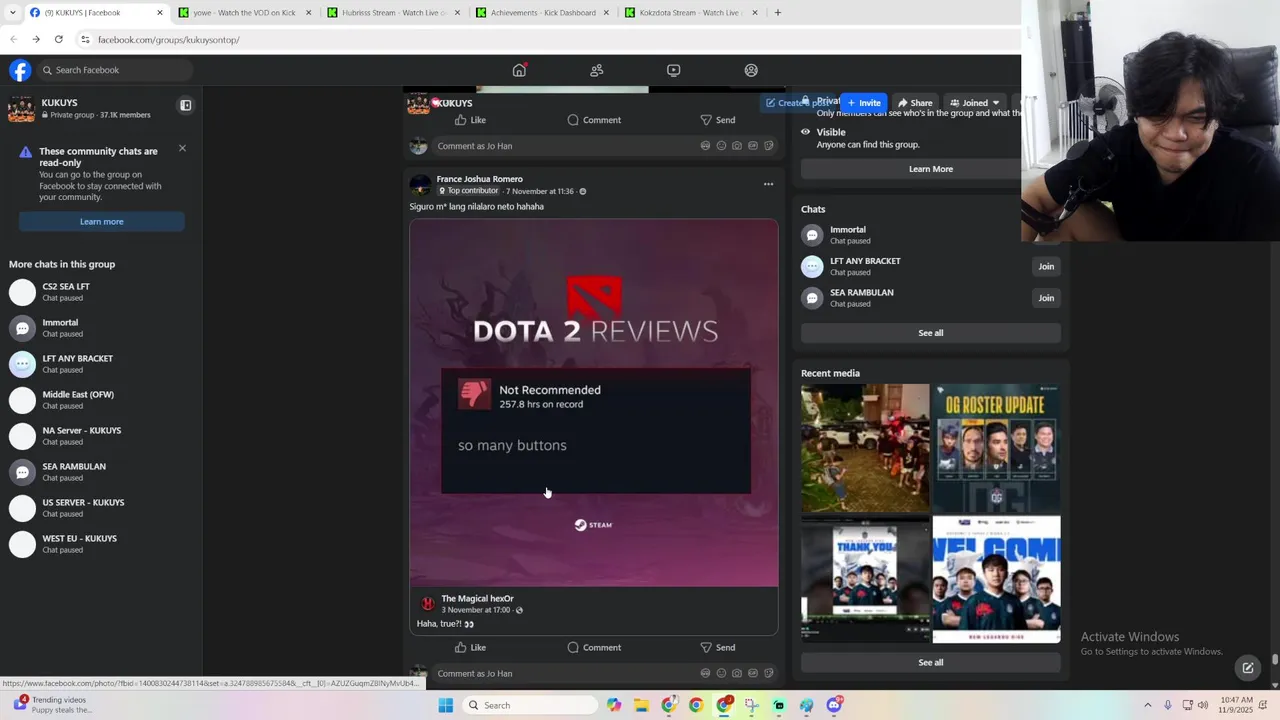Focus the upper 'Comment as Jo Han' field
The image size is (1280, 720).
click(605, 146)
